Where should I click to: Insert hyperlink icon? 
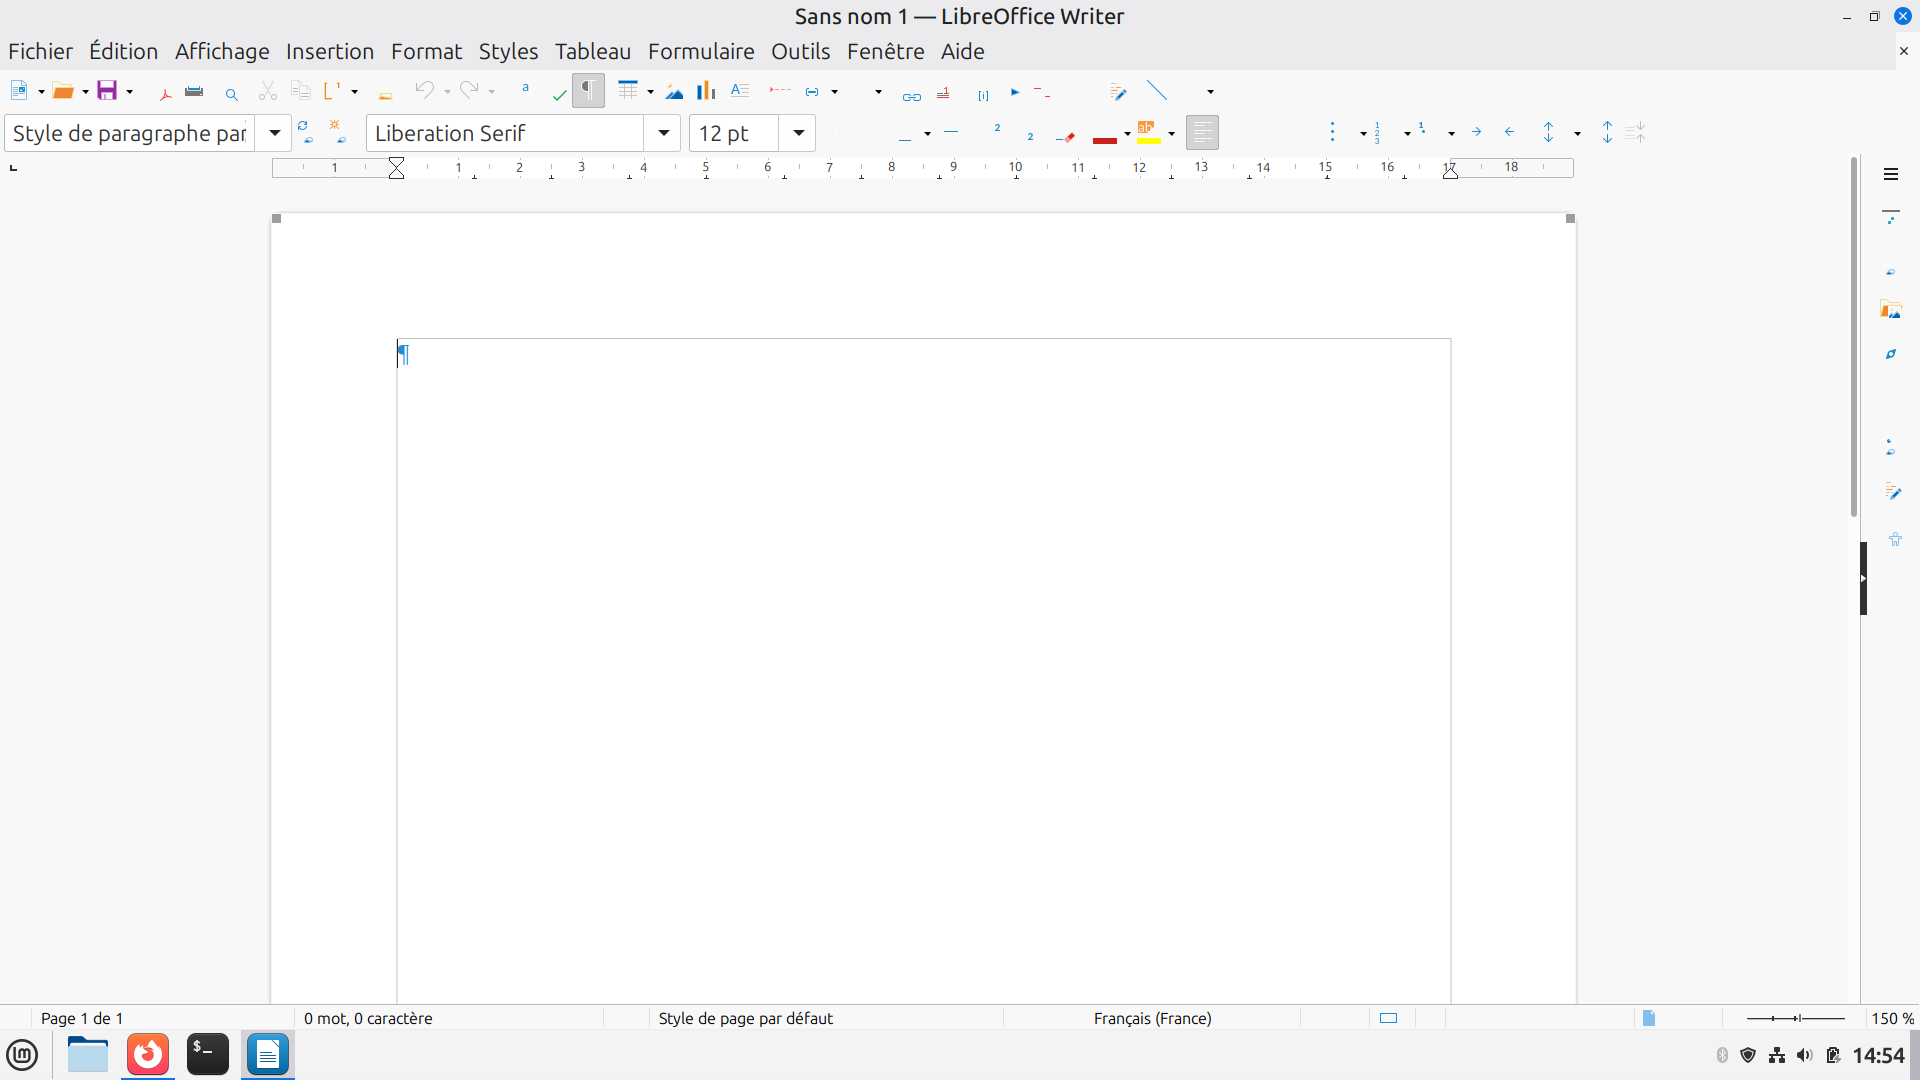(x=911, y=95)
